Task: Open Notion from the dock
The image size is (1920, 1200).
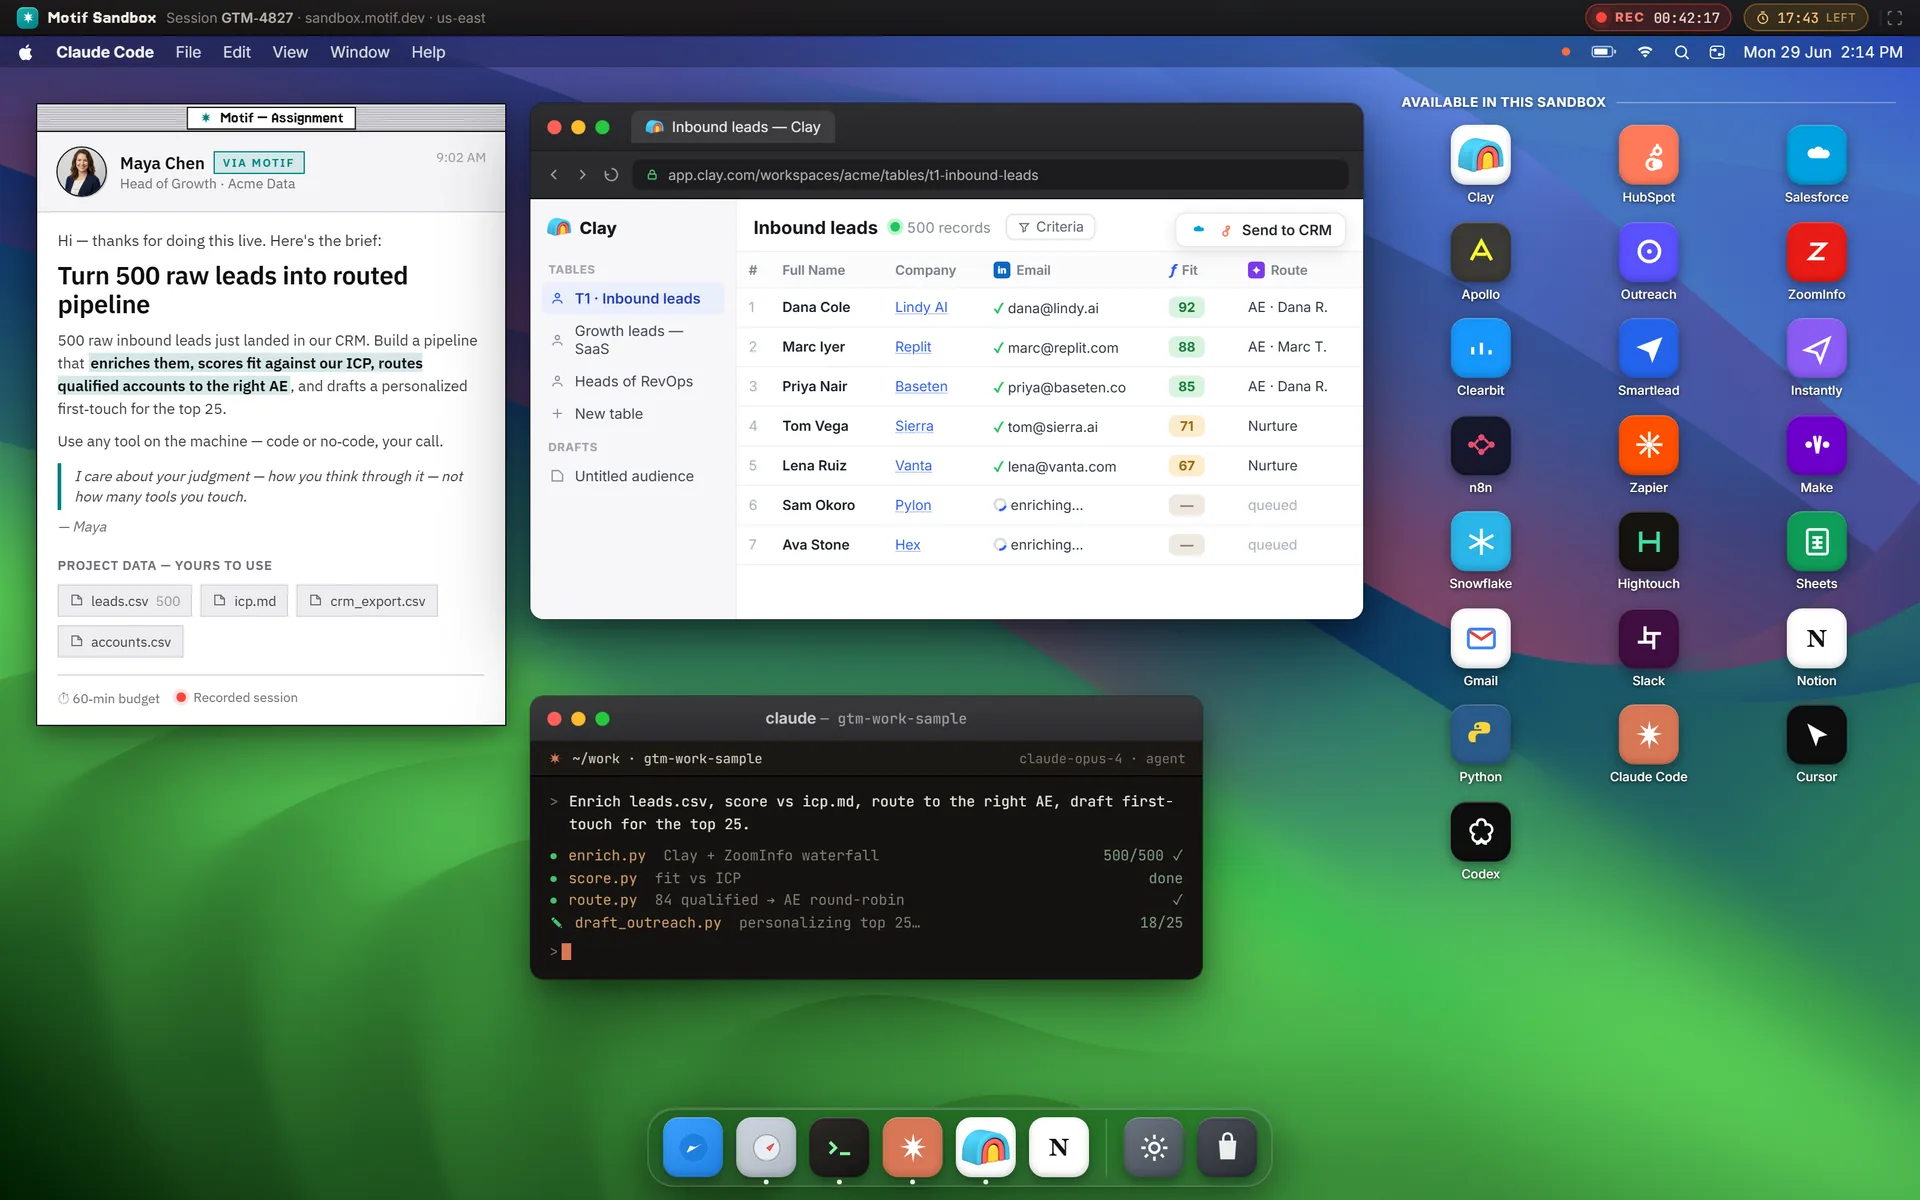Action: point(1058,1147)
